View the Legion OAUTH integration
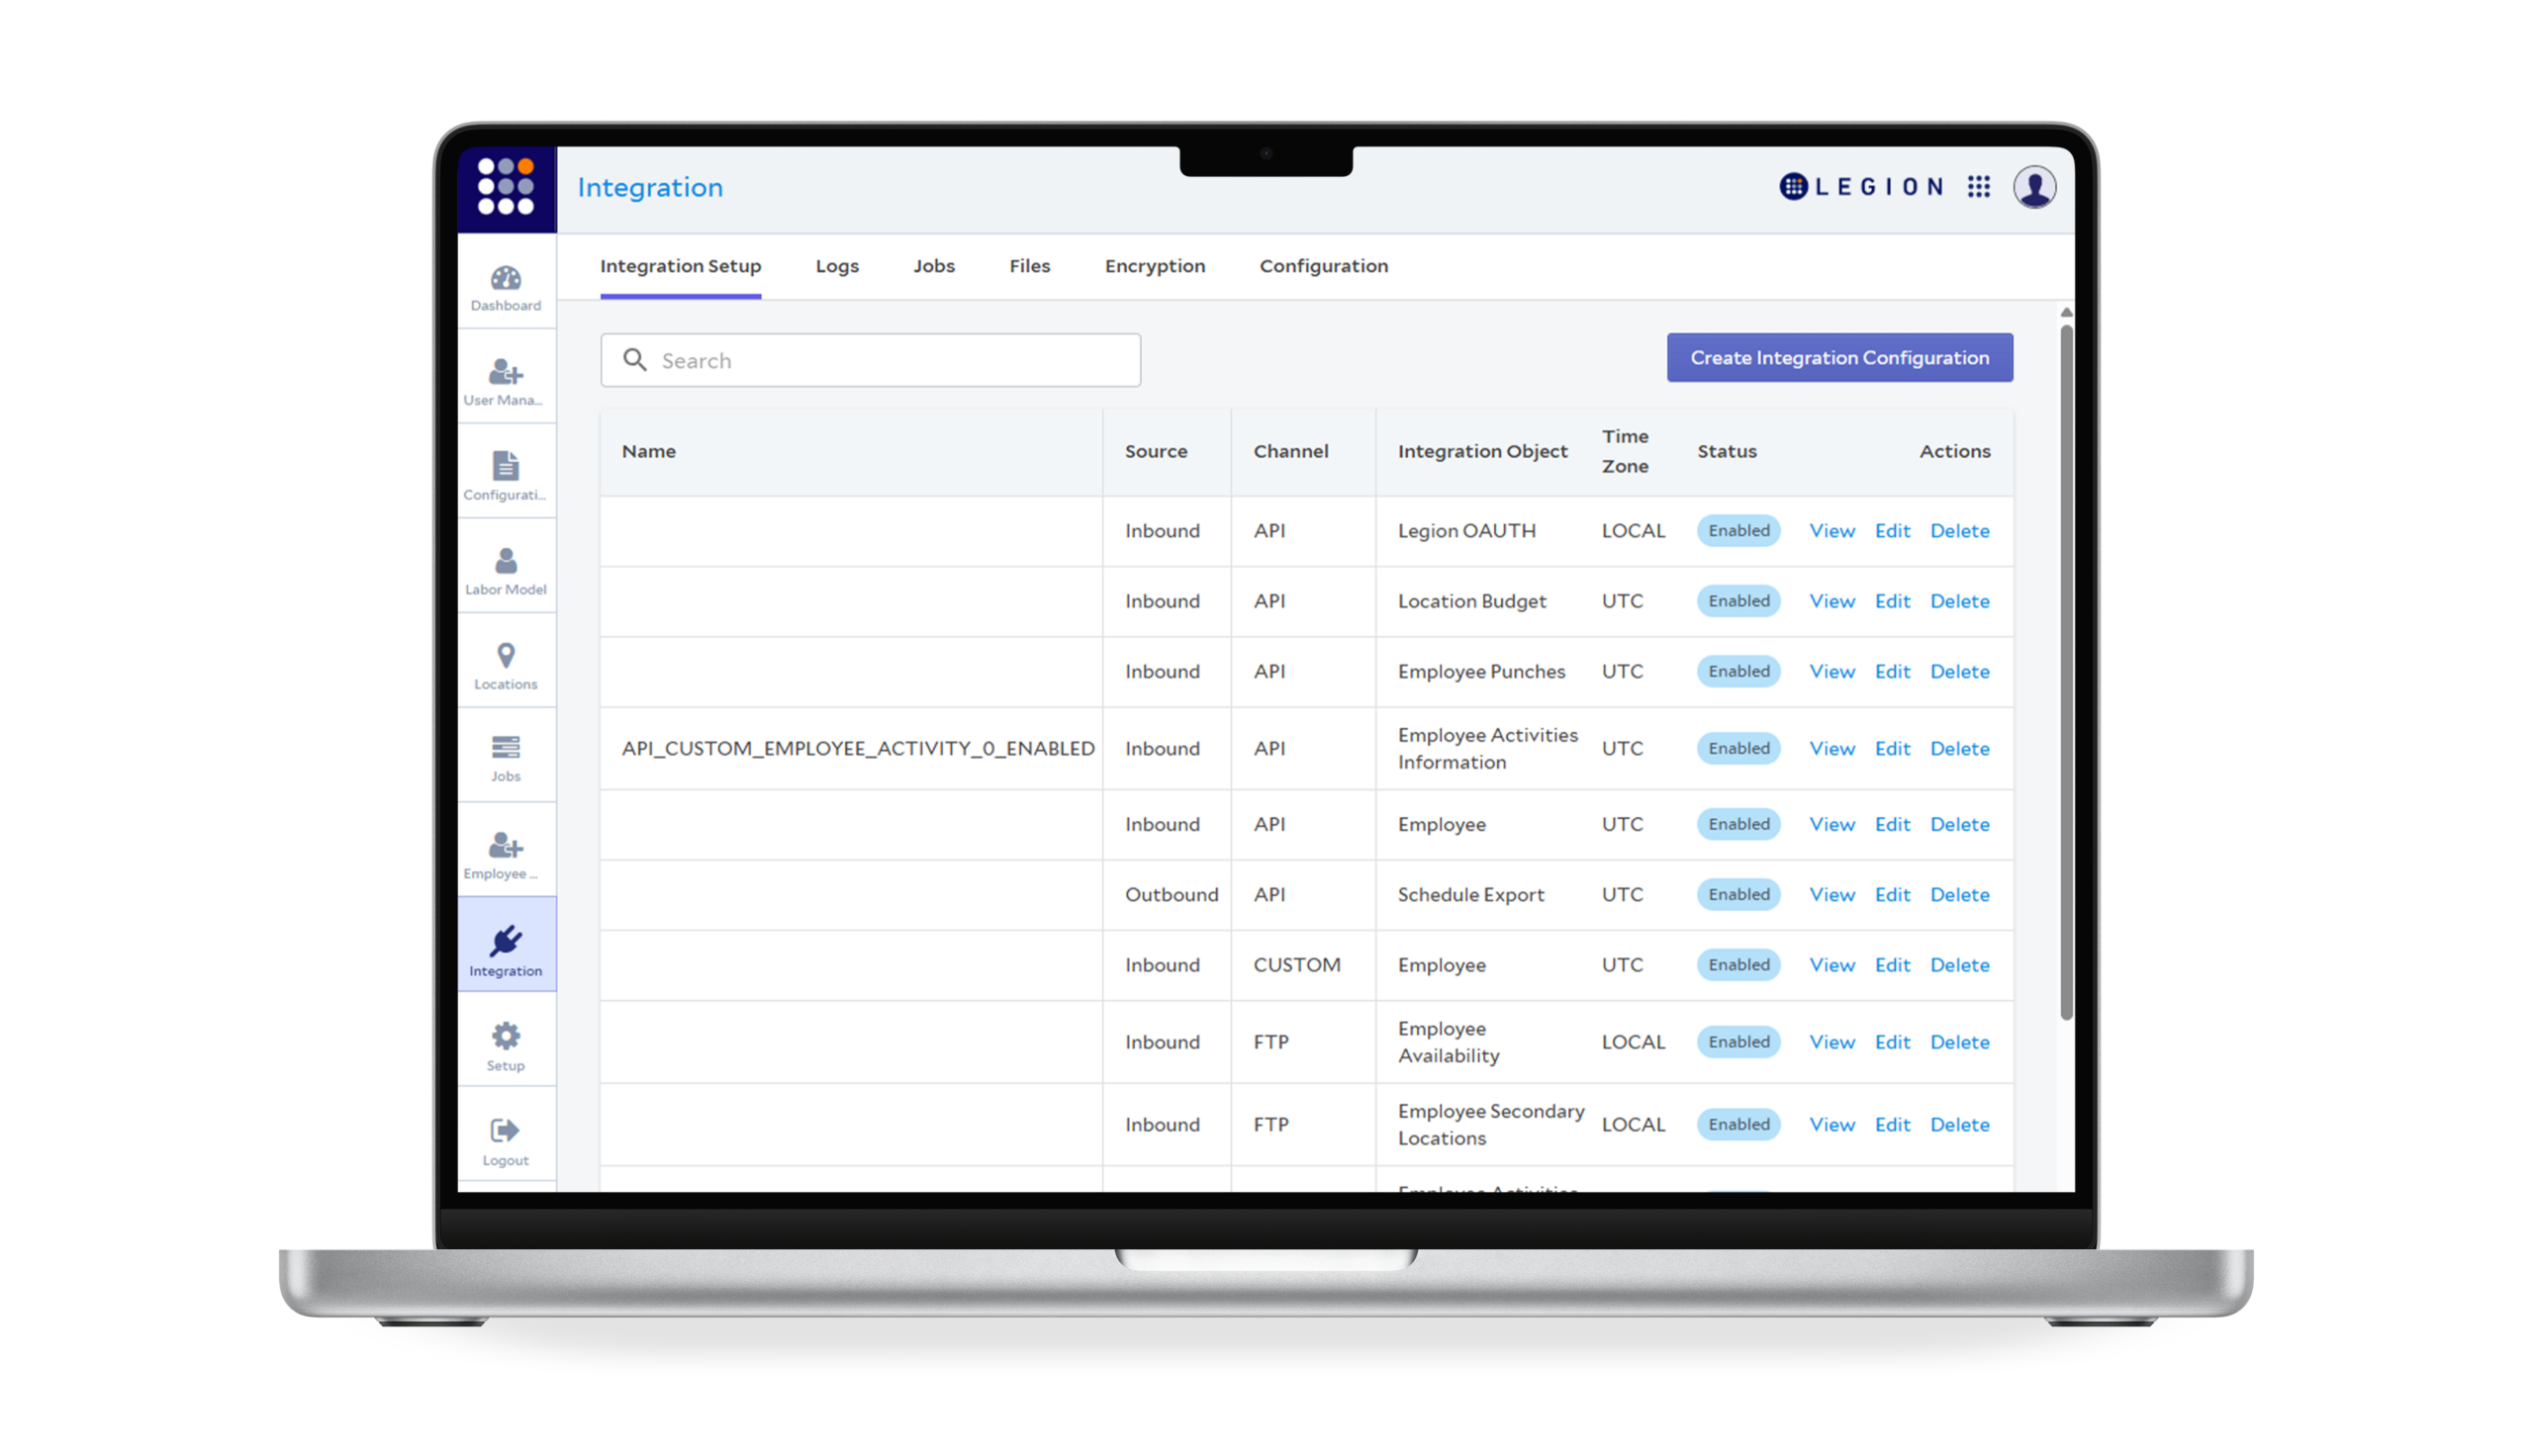This screenshot has height=1456, width=2533. [x=1831, y=531]
